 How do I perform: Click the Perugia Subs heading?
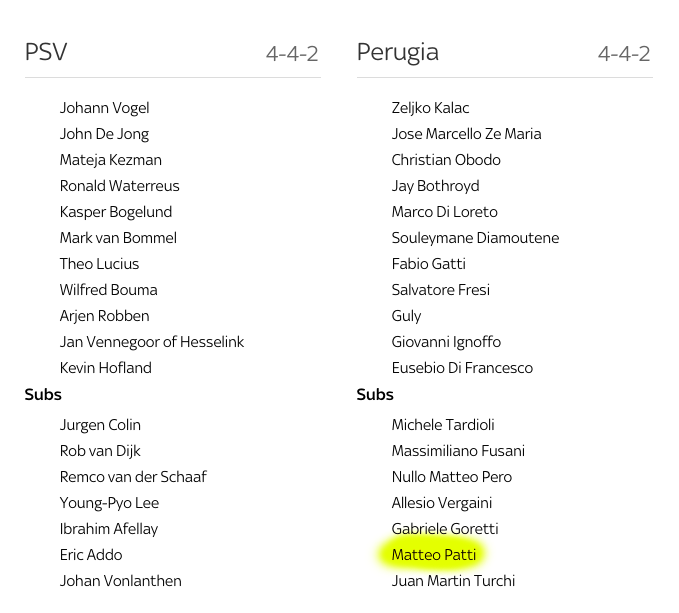(x=375, y=394)
